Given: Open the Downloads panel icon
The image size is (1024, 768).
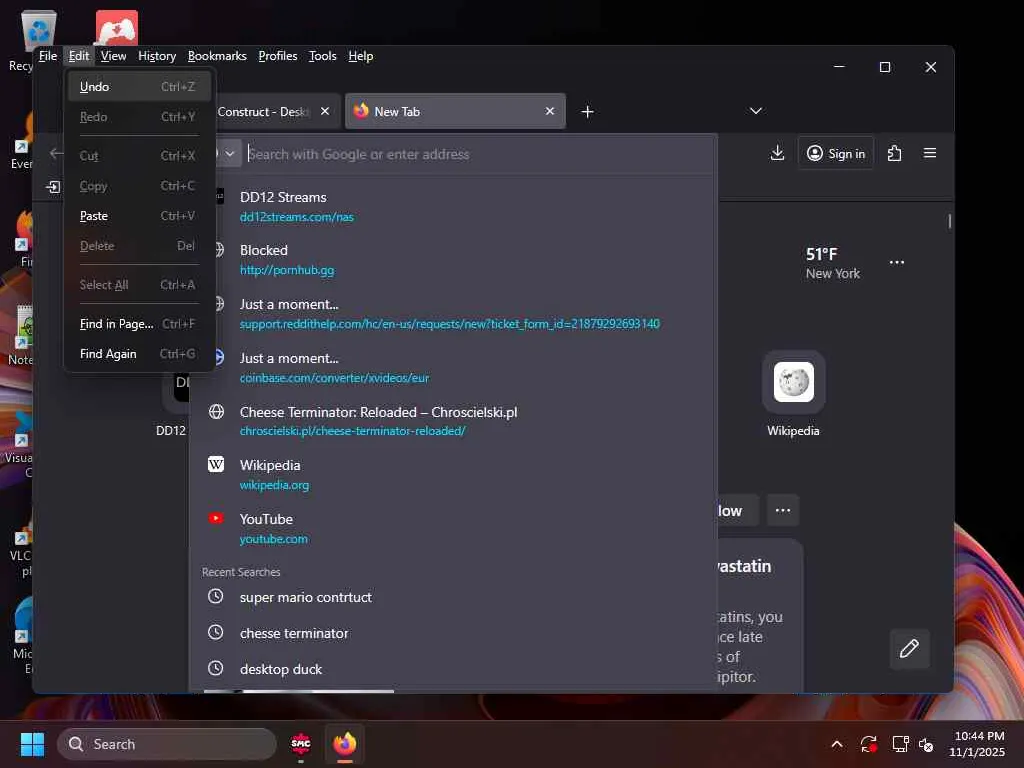Looking at the screenshot, I should [x=777, y=153].
